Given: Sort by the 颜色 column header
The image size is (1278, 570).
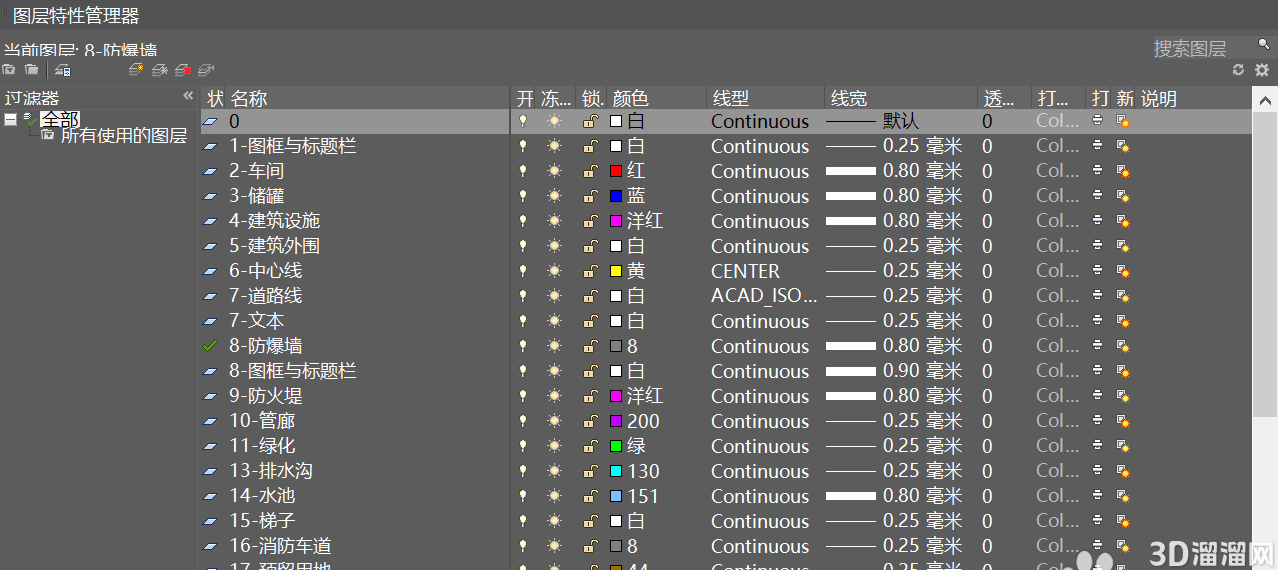Looking at the screenshot, I should pos(630,99).
